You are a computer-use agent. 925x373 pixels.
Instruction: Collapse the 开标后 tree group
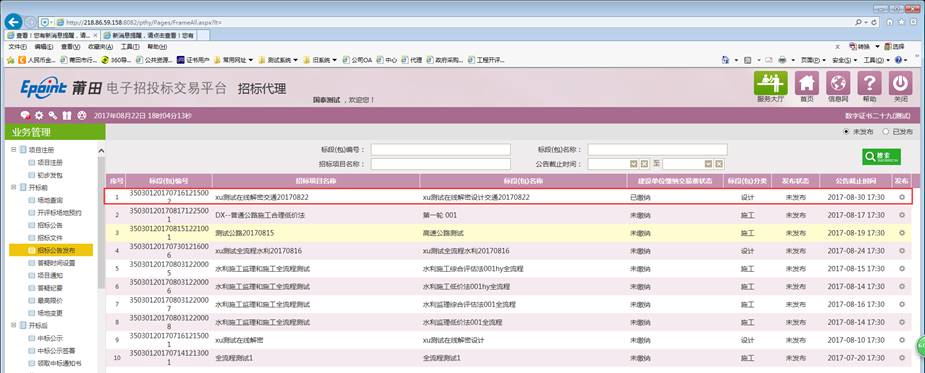(14, 325)
